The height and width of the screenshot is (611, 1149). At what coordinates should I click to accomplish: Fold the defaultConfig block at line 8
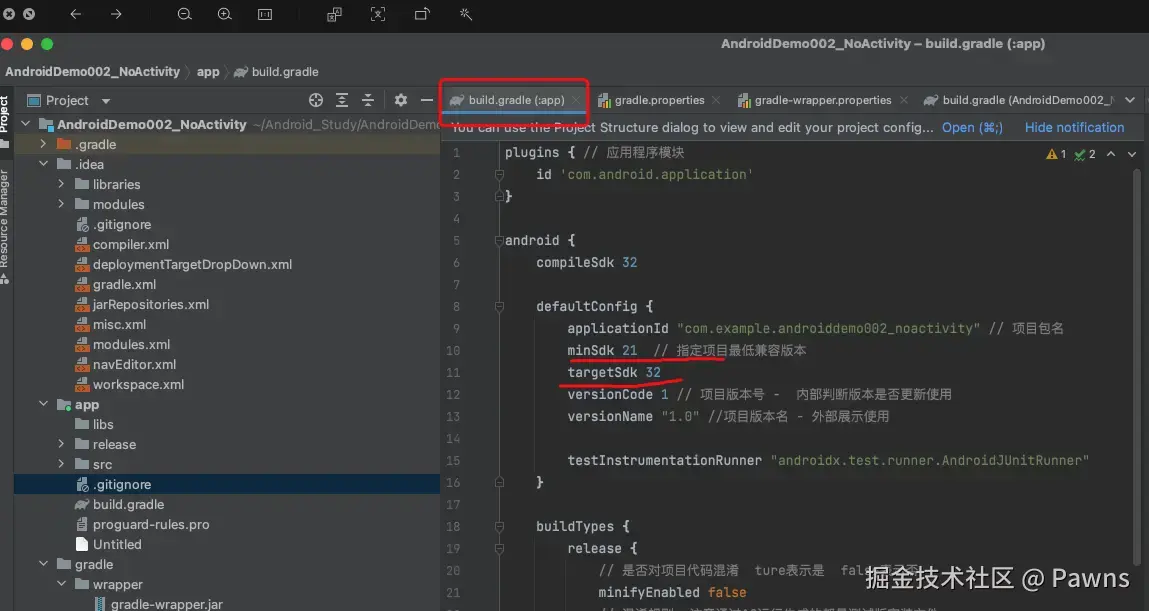pyautogui.click(x=499, y=306)
